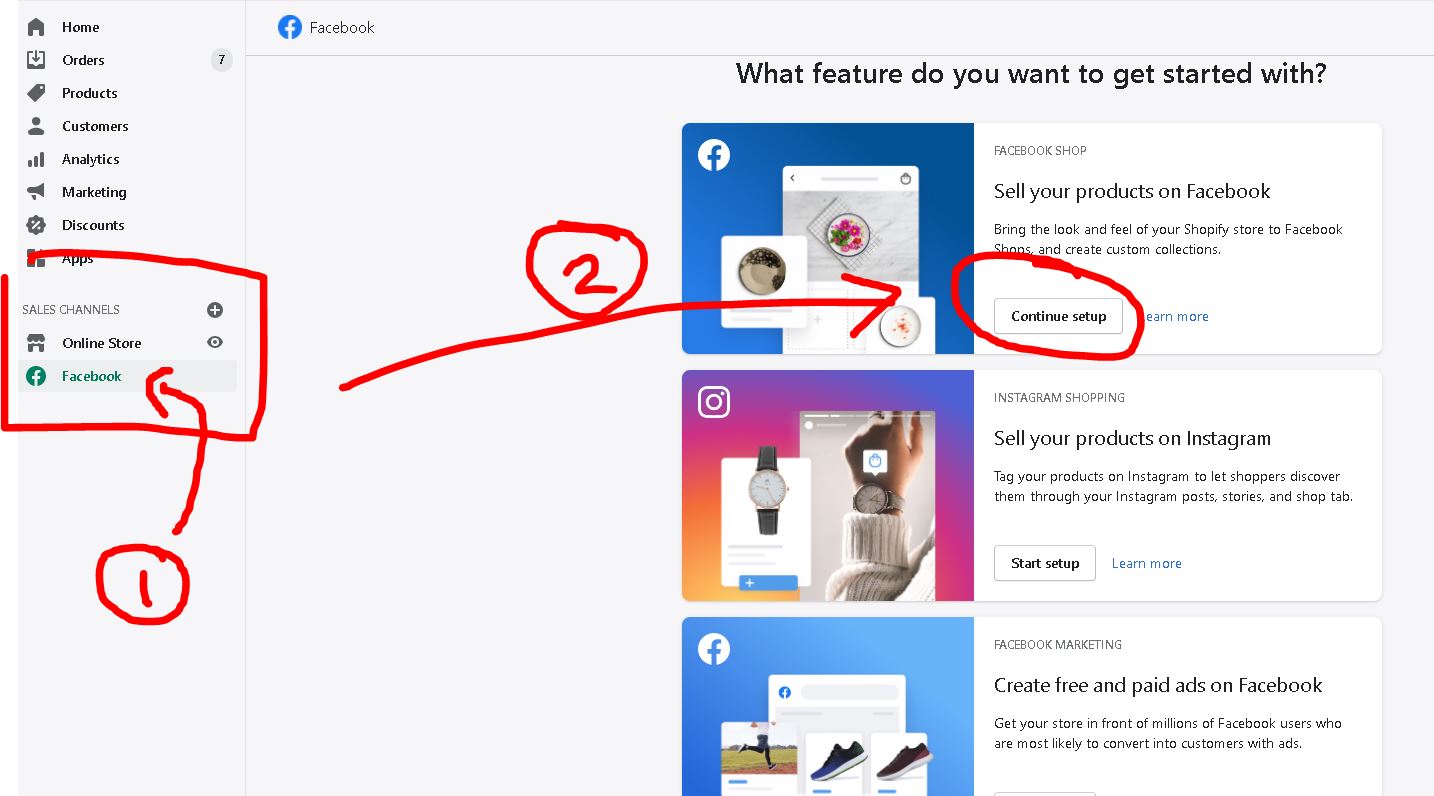The image size is (1434, 796).
Task: Select Facebook sales channel in sidebar
Action: 128,376
